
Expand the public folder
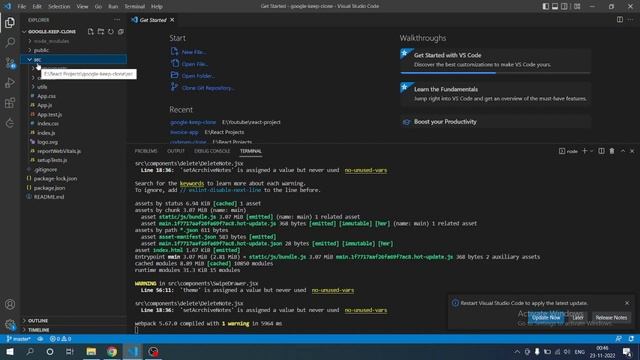click(74, 50)
